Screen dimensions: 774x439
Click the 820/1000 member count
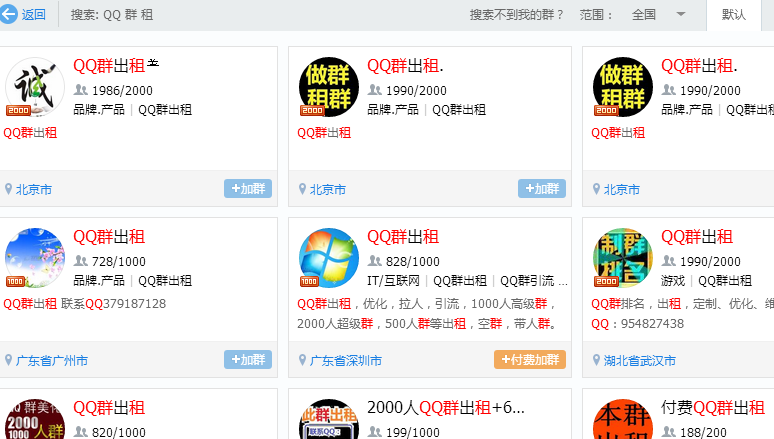pyautogui.click(x=119, y=432)
